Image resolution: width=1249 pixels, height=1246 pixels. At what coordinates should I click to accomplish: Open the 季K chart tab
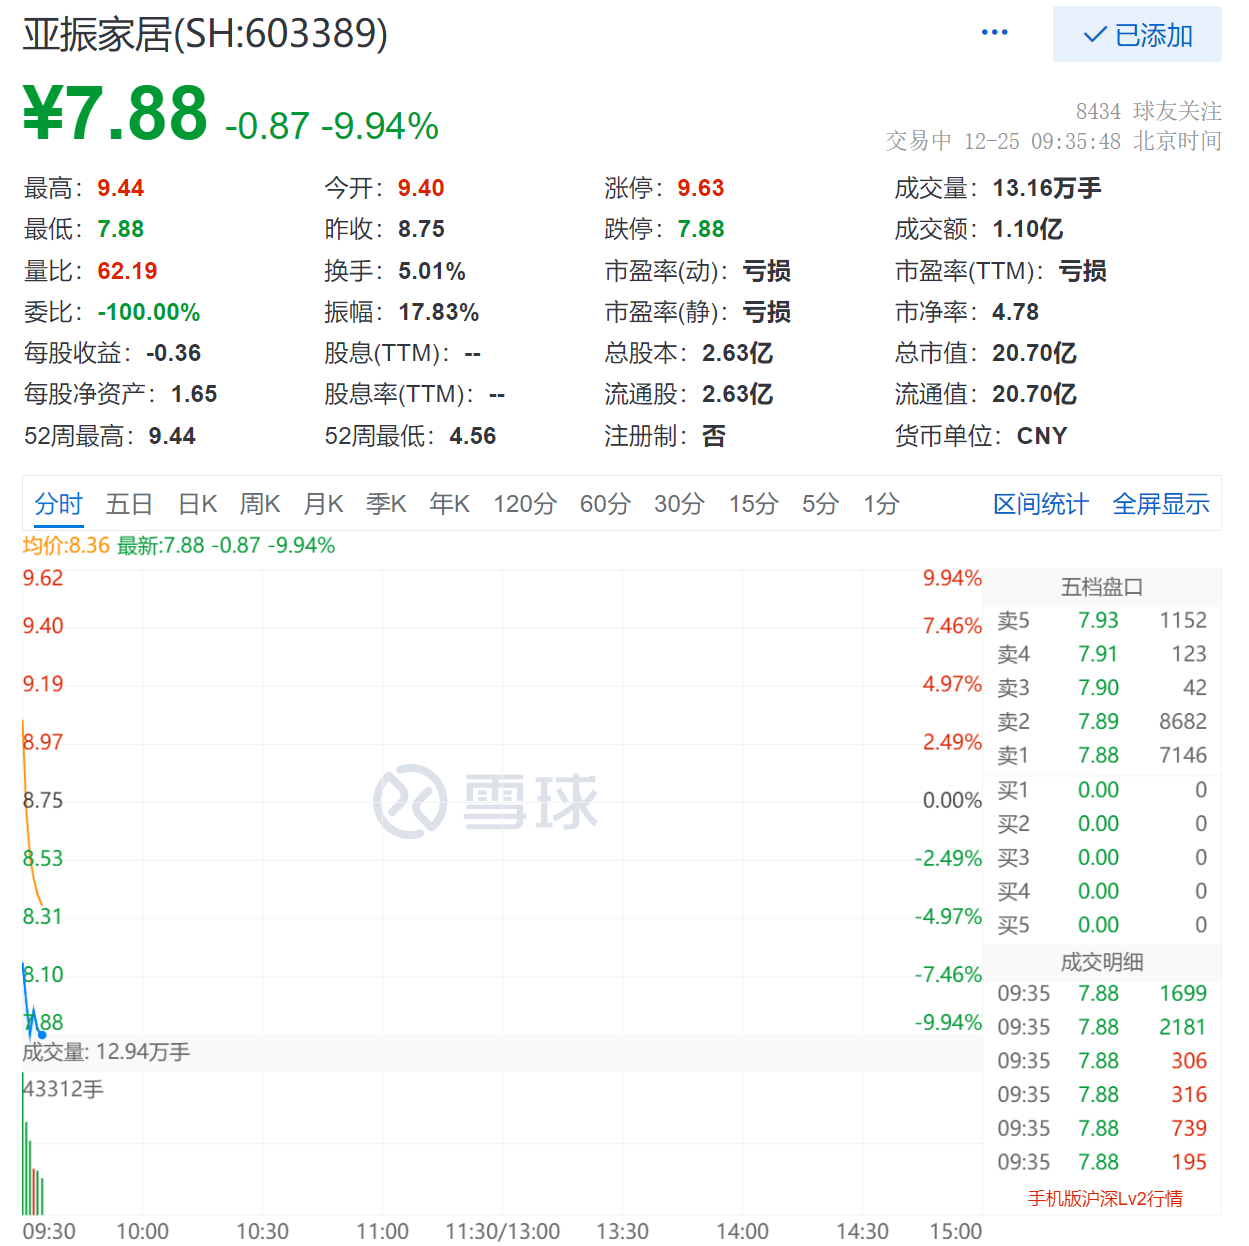pos(386,504)
